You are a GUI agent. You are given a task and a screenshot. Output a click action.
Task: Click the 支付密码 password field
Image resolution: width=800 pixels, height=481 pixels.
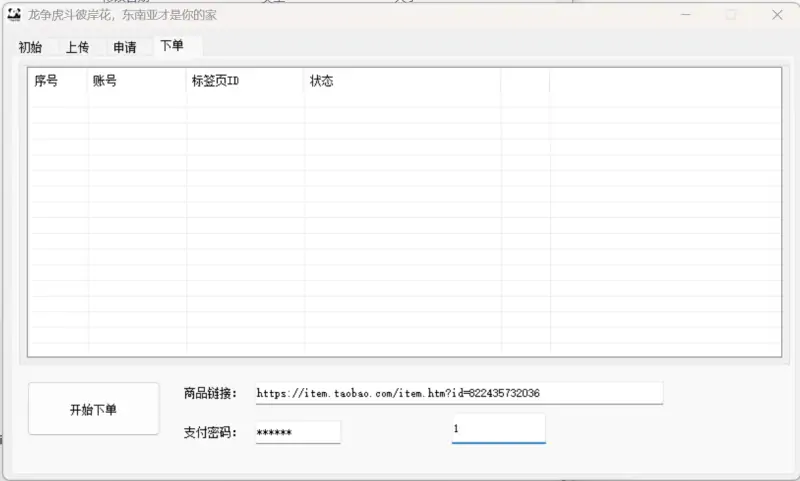[297, 432]
